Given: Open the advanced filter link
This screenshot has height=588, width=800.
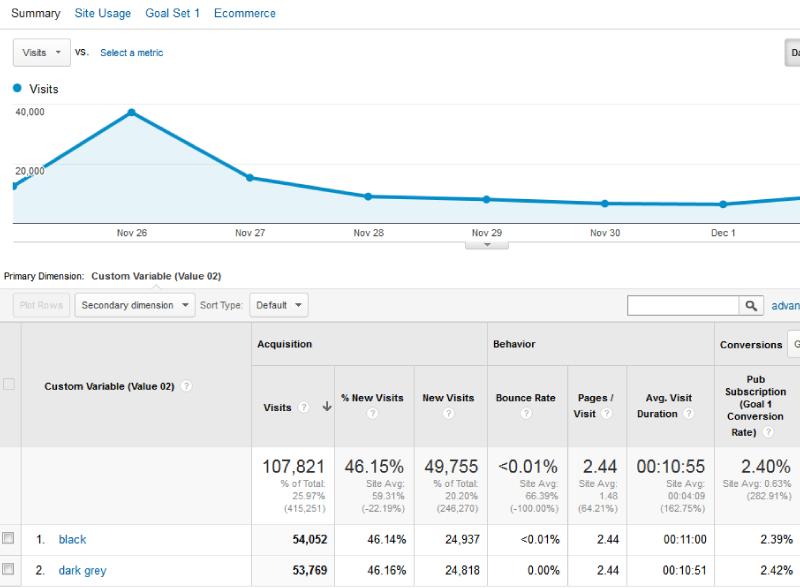Looking at the screenshot, I should pyautogui.click(x=785, y=306).
